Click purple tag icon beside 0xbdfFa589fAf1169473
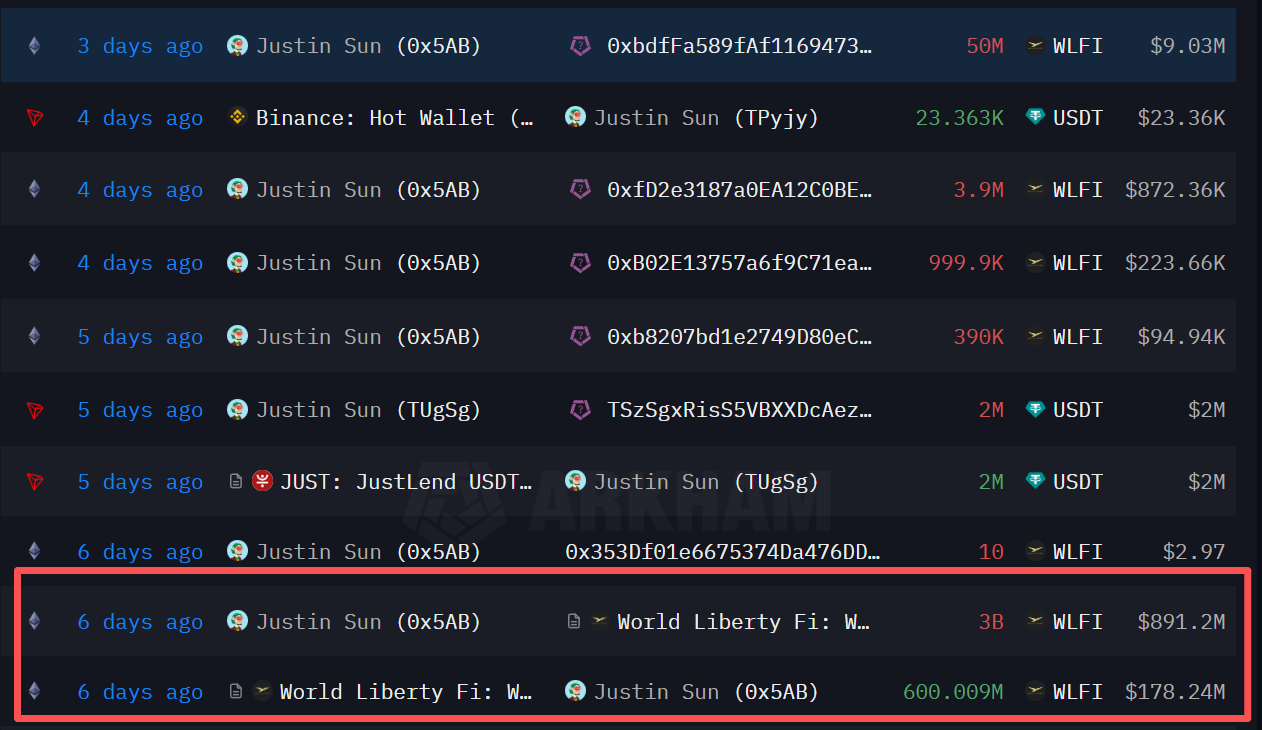1262x730 pixels. (580, 45)
